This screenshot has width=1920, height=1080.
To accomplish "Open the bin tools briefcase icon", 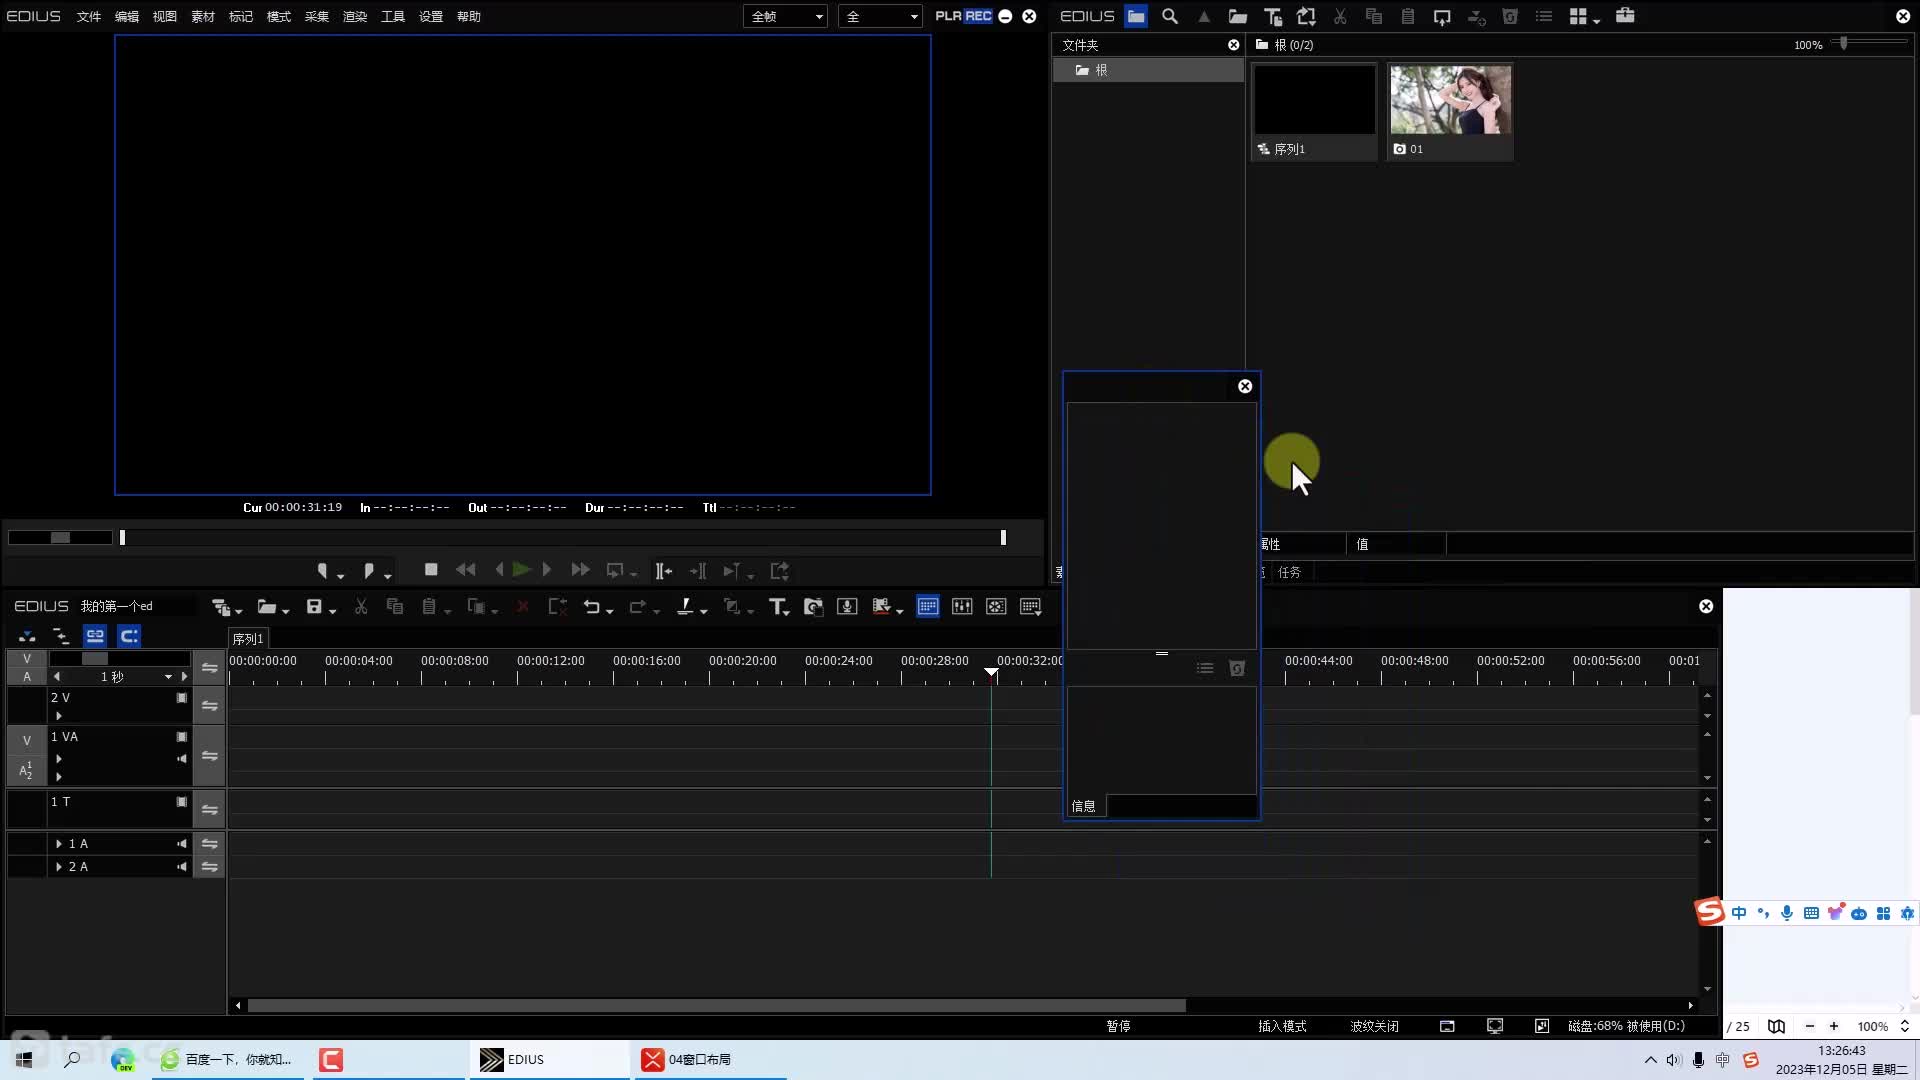I will 1625,16.
